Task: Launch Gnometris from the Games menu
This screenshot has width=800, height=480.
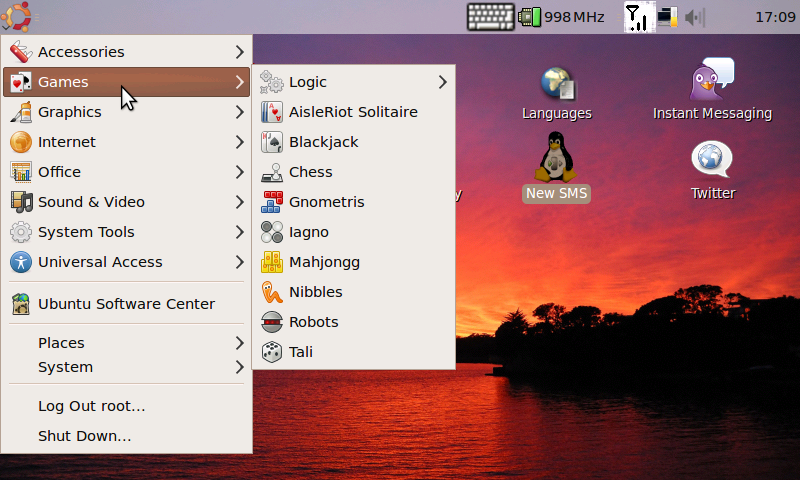Action: click(x=326, y=202)
